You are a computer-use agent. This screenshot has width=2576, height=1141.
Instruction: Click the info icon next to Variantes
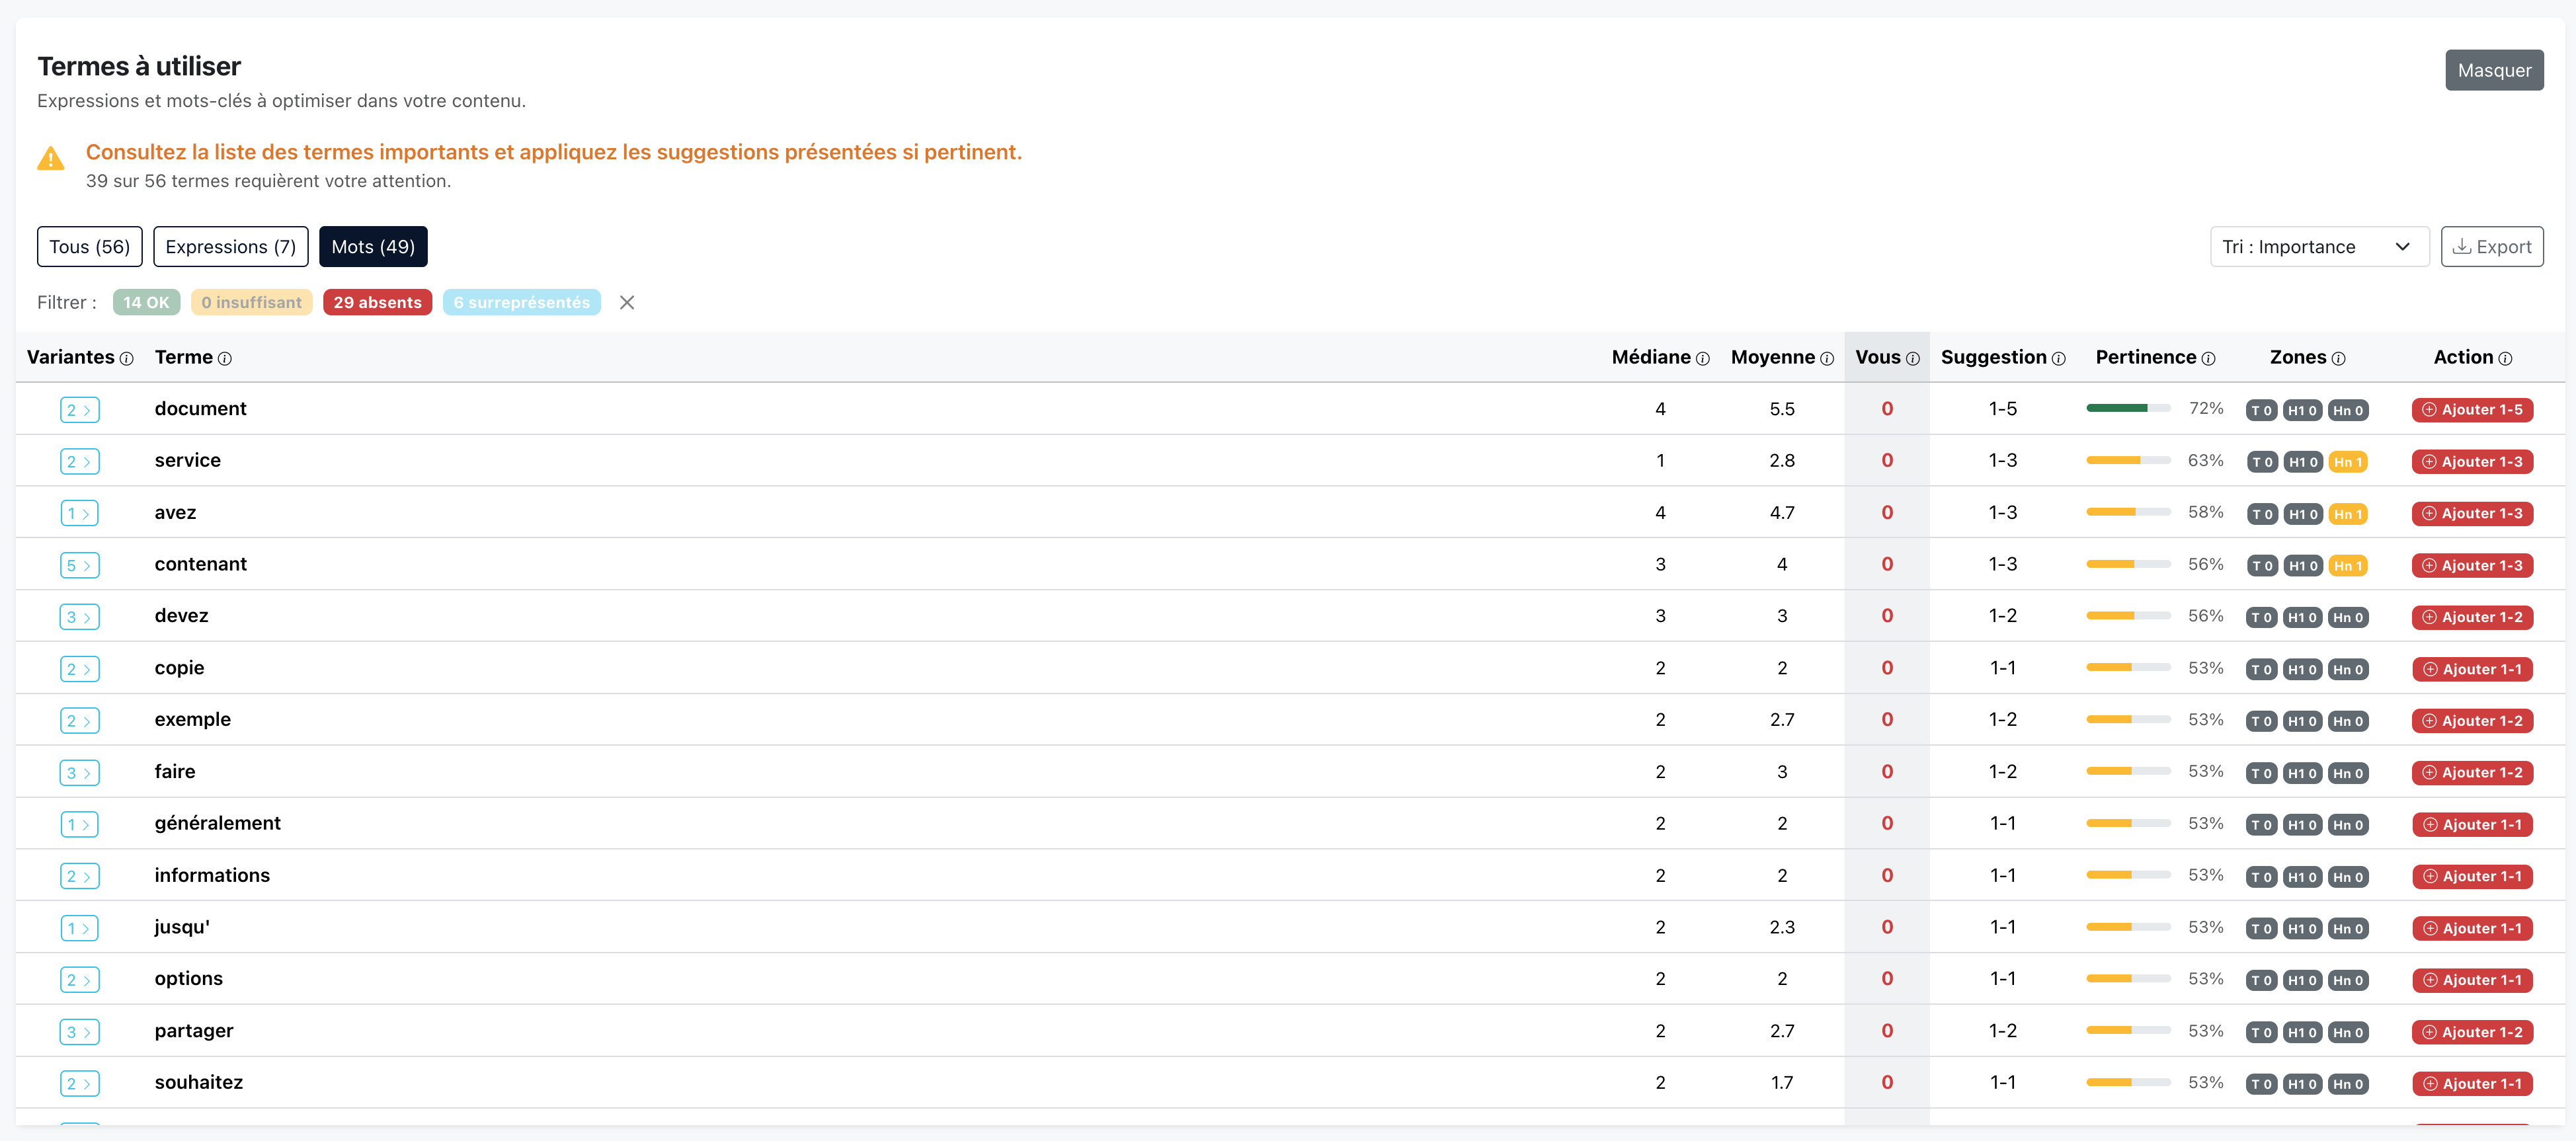click(126, 359)
